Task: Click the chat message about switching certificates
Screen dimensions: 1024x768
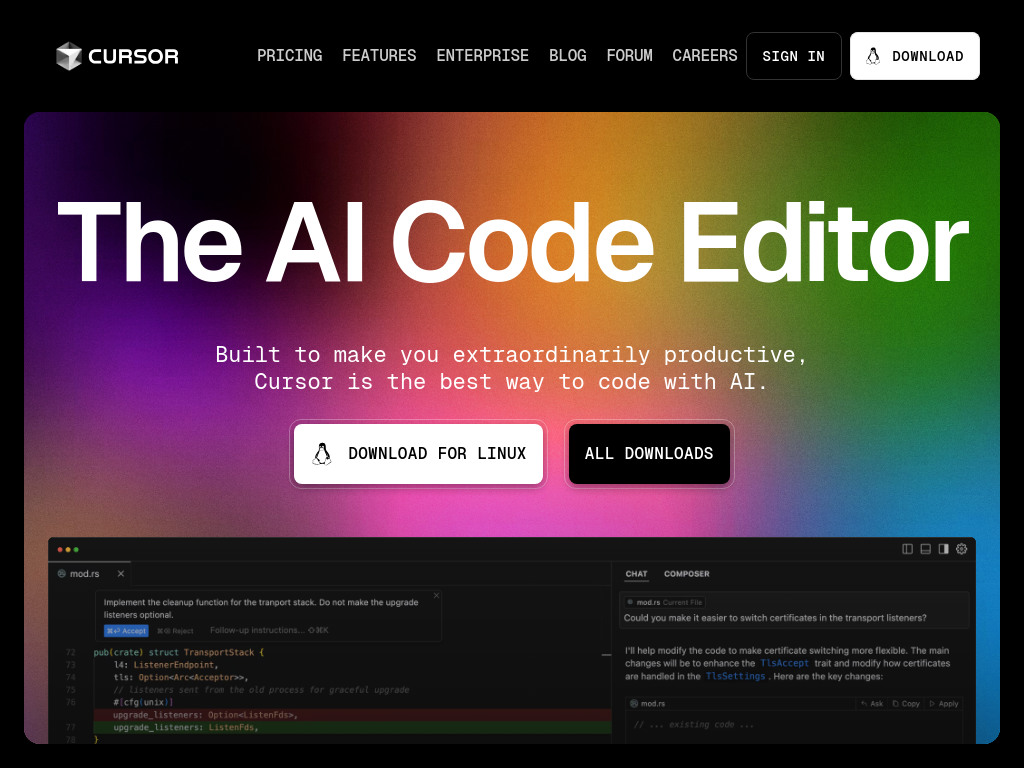Action: pyautogui.click(x=775, y=618)
